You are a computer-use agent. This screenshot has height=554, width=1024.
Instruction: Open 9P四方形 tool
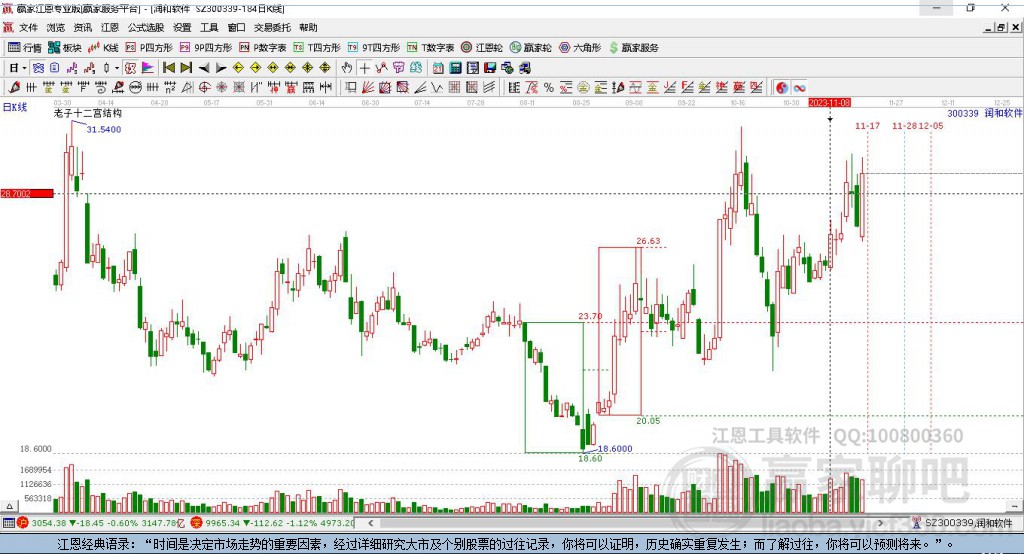pos(206,48)
